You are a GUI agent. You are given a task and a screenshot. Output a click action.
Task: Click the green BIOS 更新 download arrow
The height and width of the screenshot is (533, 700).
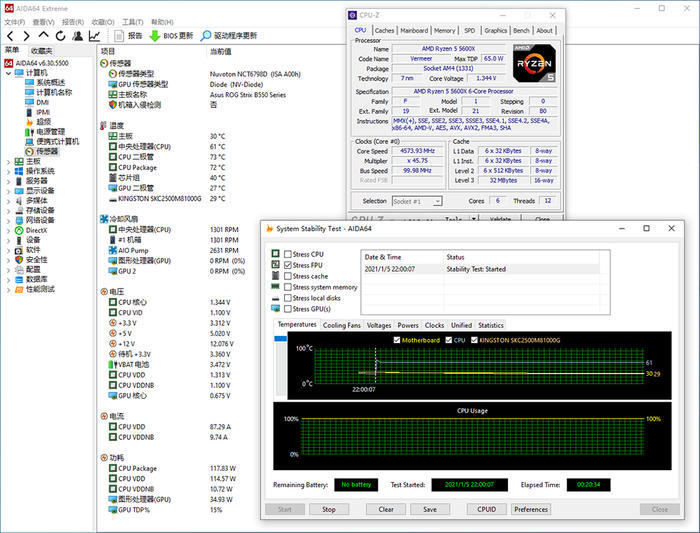[154, 36]
